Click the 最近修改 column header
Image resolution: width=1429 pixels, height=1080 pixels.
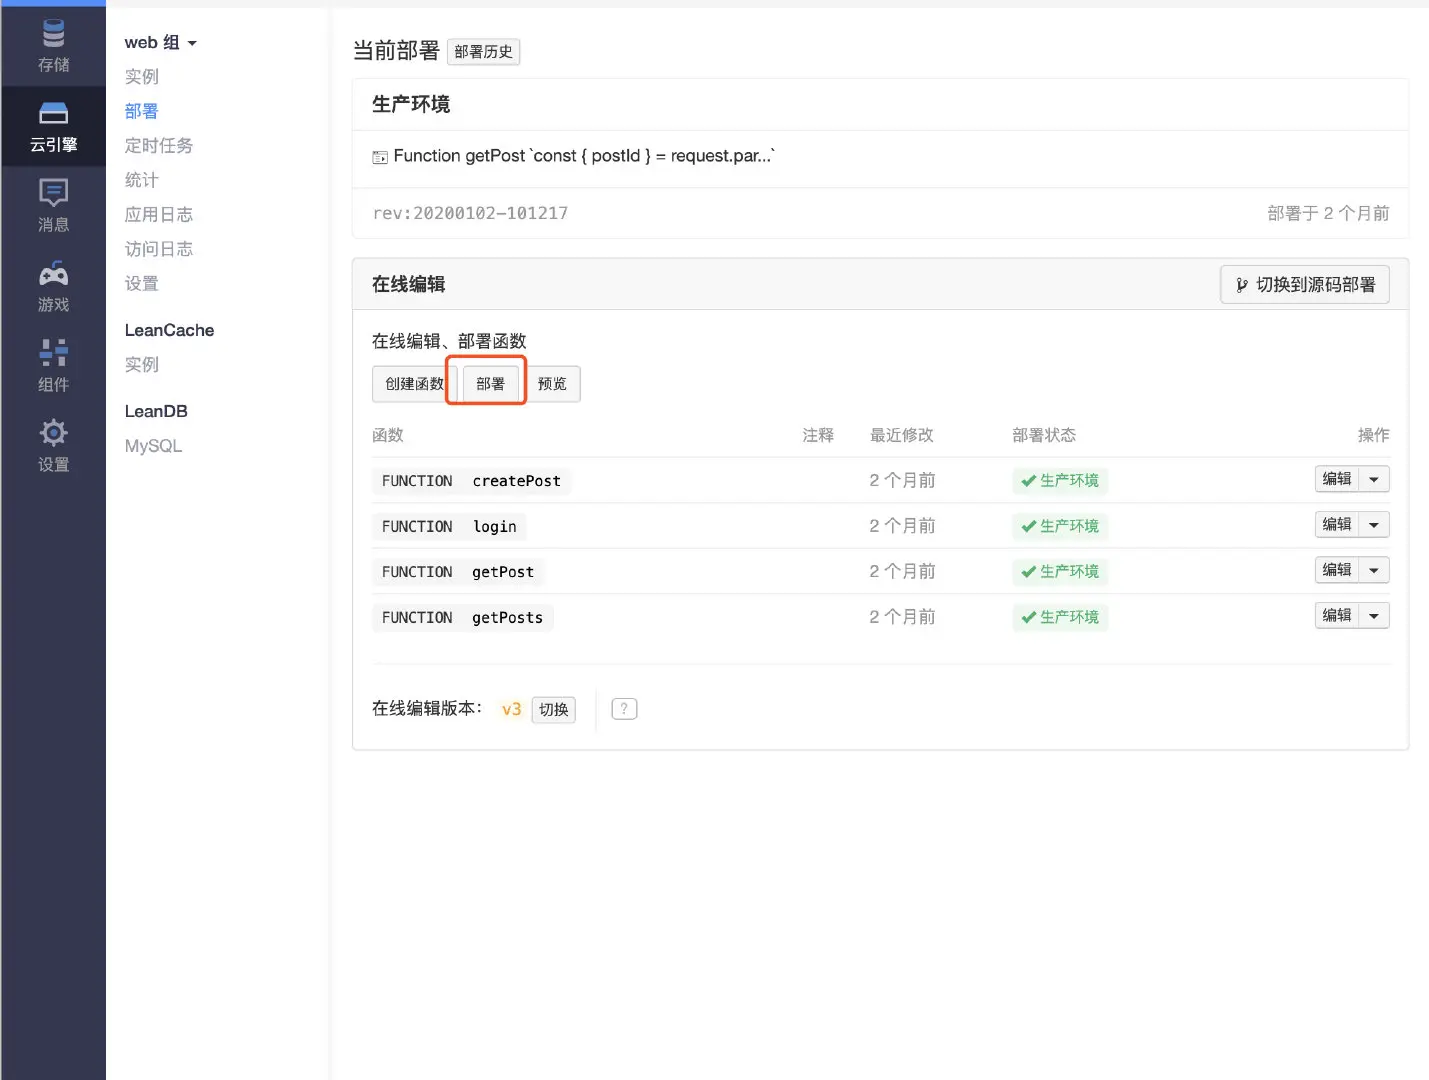click(901, 435)
